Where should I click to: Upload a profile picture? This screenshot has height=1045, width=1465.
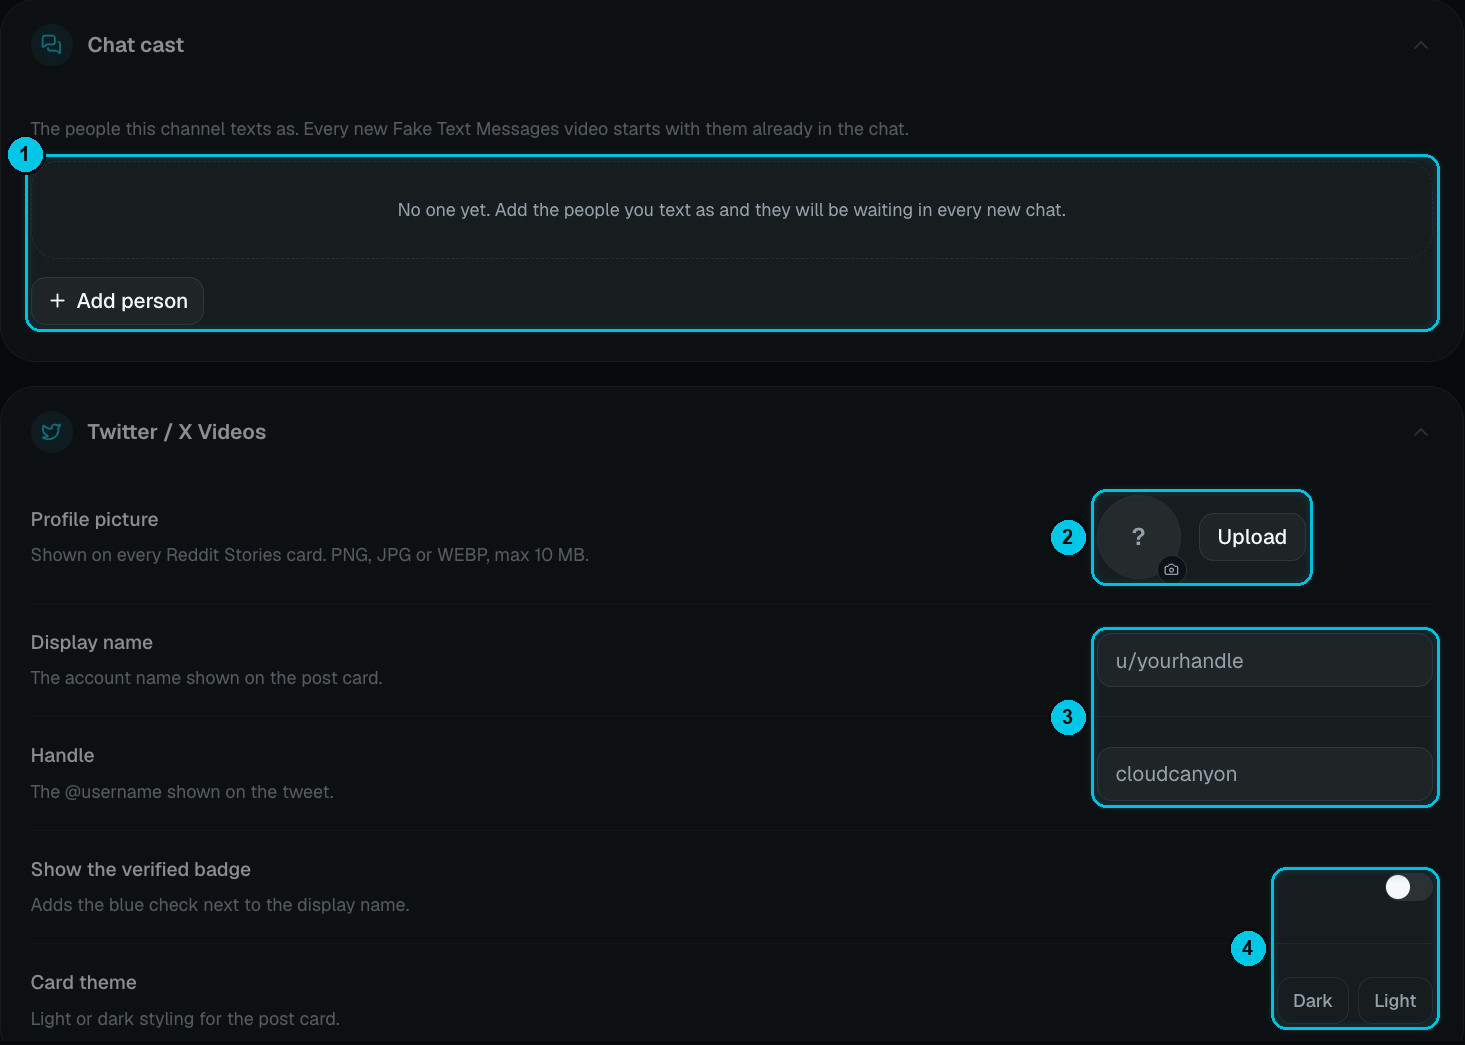(x=1252, y=537)
